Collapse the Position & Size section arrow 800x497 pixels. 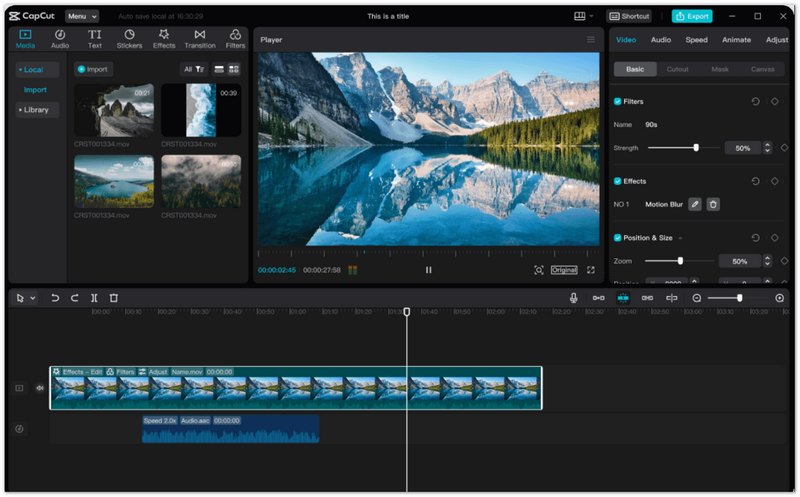(681, 238)
